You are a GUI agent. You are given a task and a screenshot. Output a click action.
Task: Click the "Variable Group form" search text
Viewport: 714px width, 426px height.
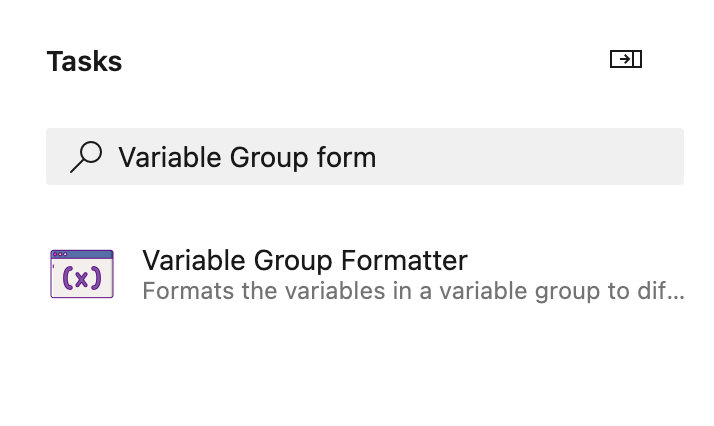247,157
